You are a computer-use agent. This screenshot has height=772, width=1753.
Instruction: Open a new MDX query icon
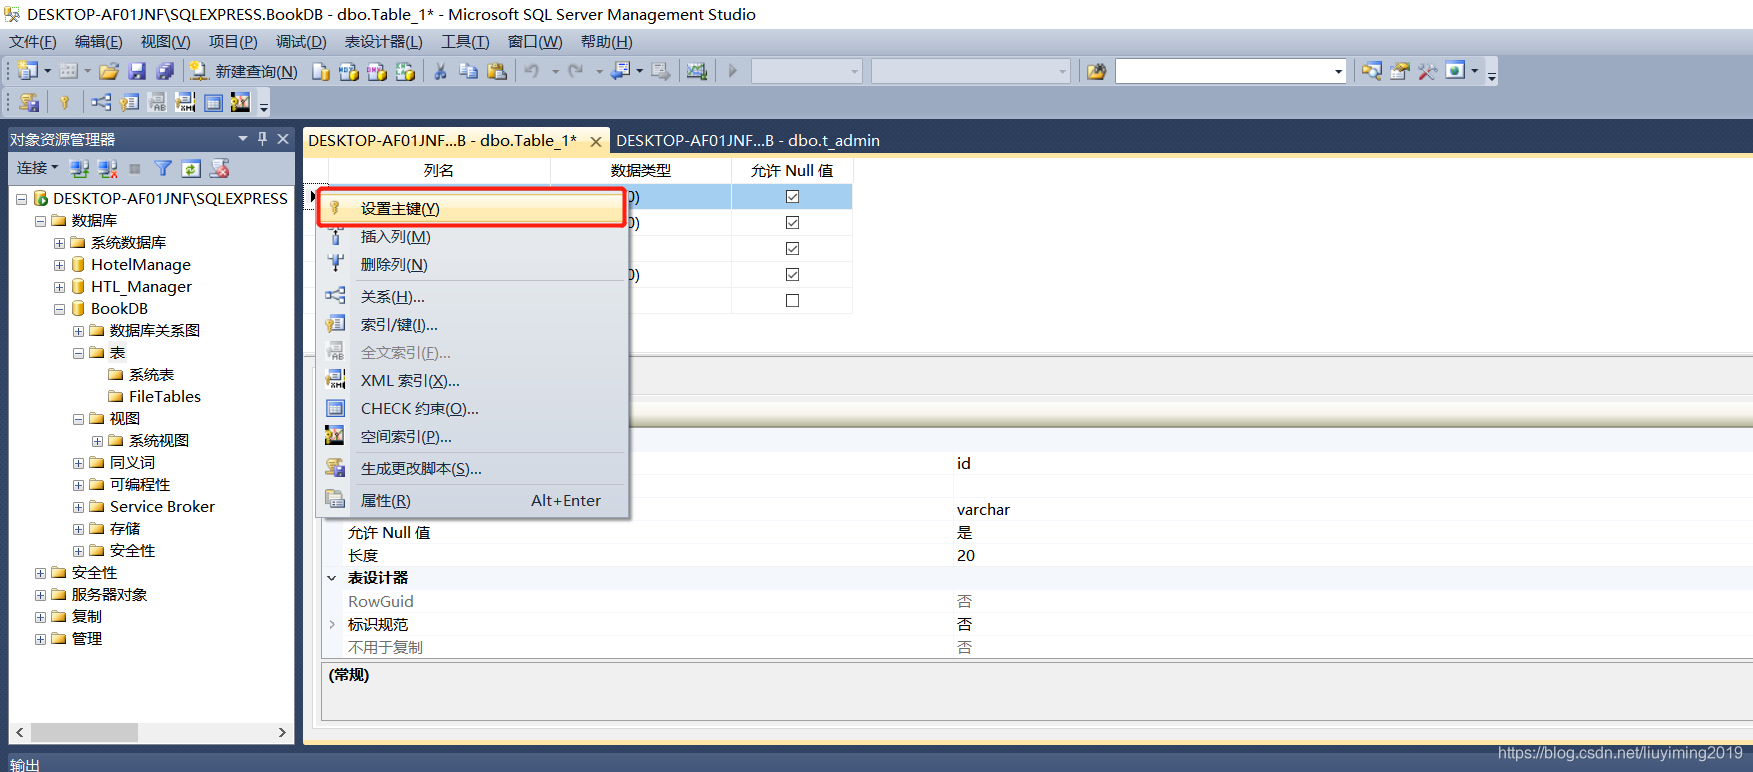(348, 71)
